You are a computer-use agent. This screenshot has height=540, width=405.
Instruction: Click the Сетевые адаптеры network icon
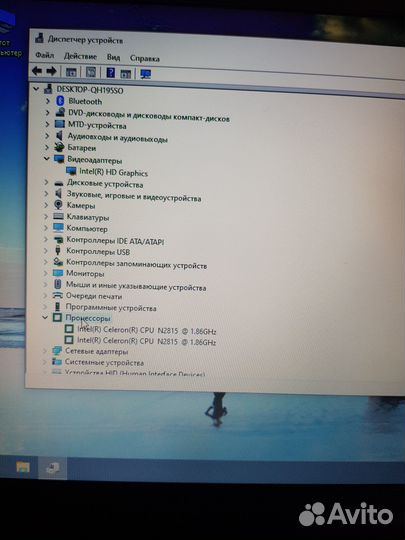57,351
